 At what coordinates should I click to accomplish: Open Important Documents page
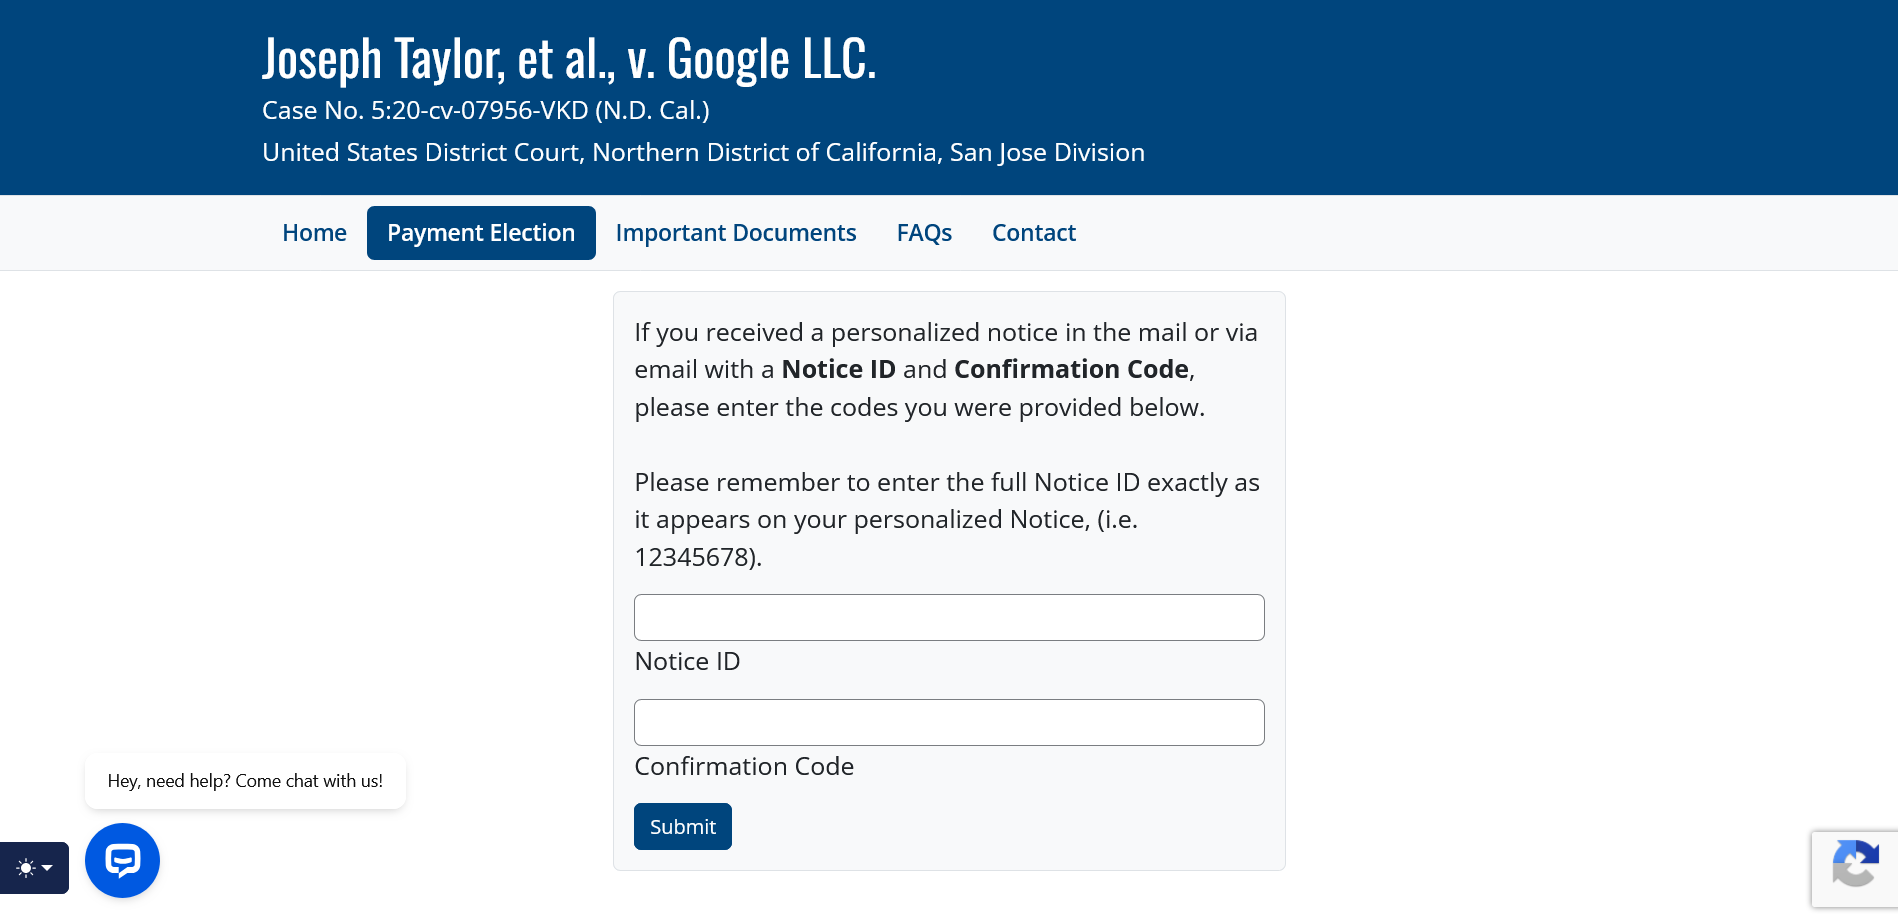736,233
